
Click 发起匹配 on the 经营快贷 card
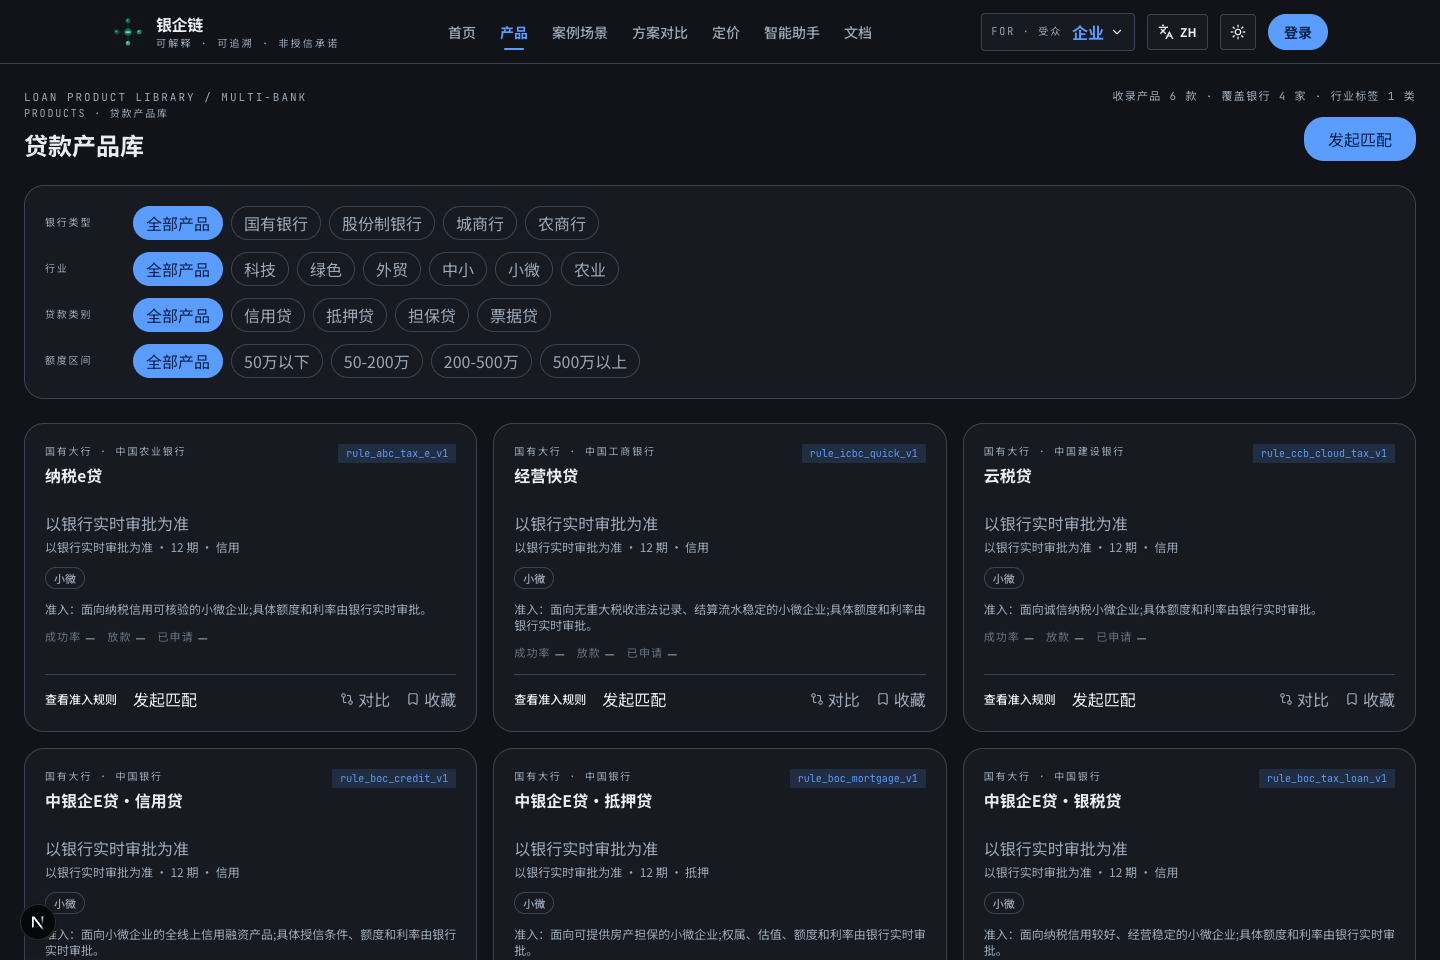pos(634,700)
